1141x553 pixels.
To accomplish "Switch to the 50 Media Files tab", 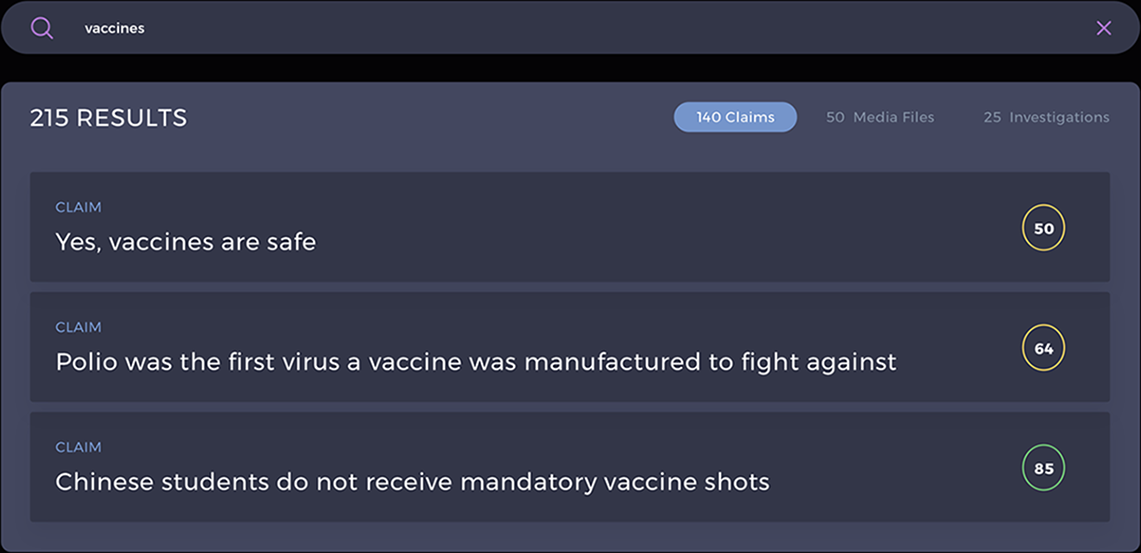I will (x=880, y=117).
